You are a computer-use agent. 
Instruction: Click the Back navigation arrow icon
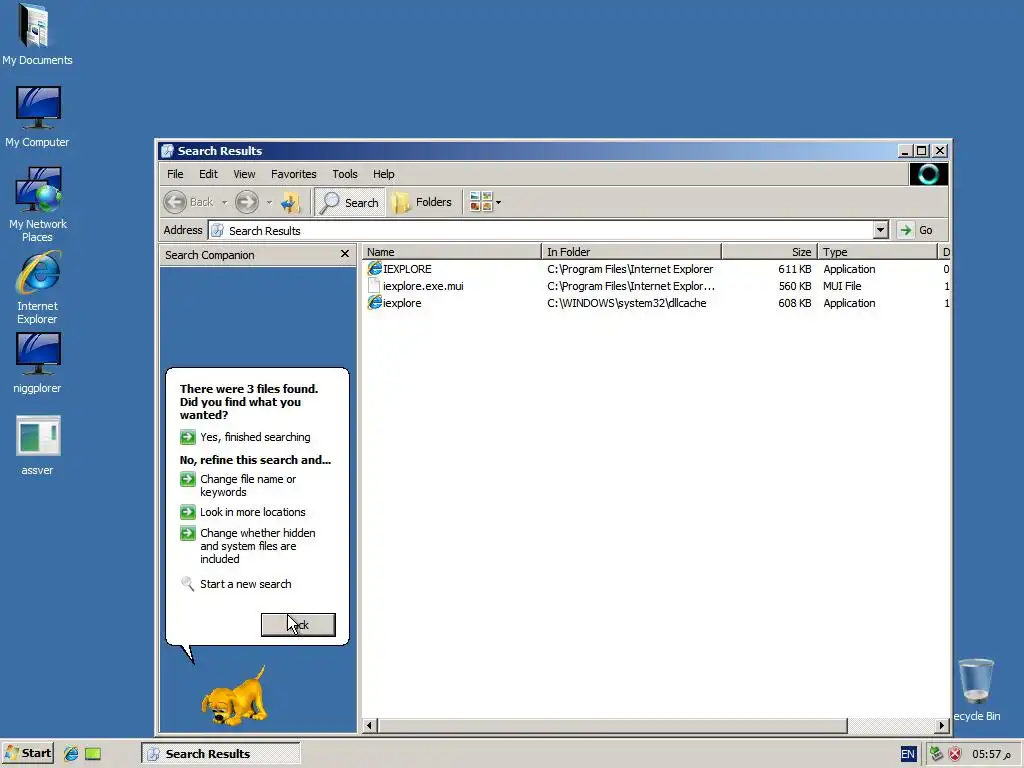[x=175, y=202]
